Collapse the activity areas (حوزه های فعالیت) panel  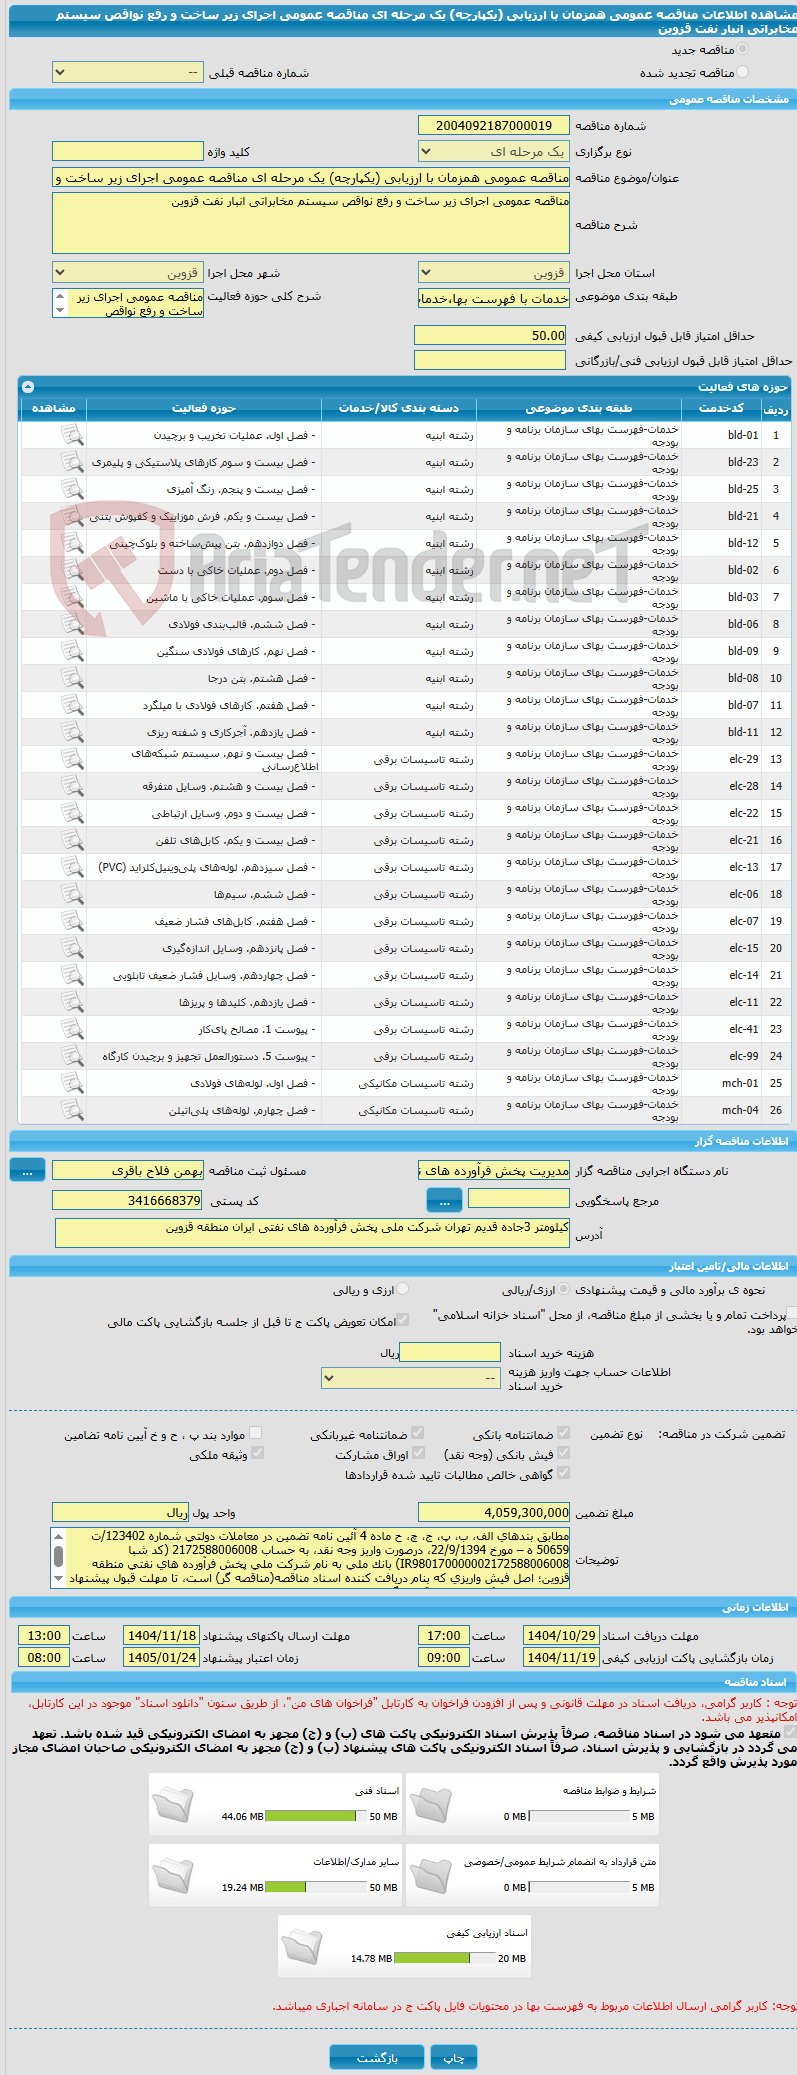click(28, 387)
